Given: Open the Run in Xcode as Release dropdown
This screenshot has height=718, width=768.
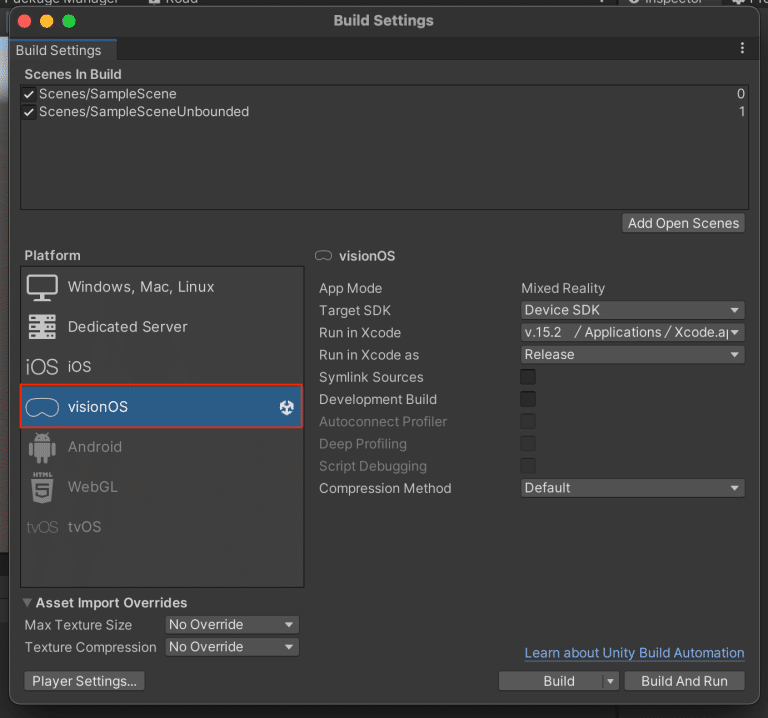Looking at the screenshot, I should click(x=632, y=355).
